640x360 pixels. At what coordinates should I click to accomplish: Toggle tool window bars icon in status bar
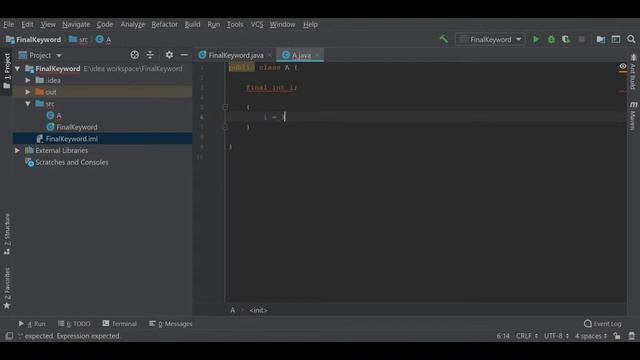[9, 336]
